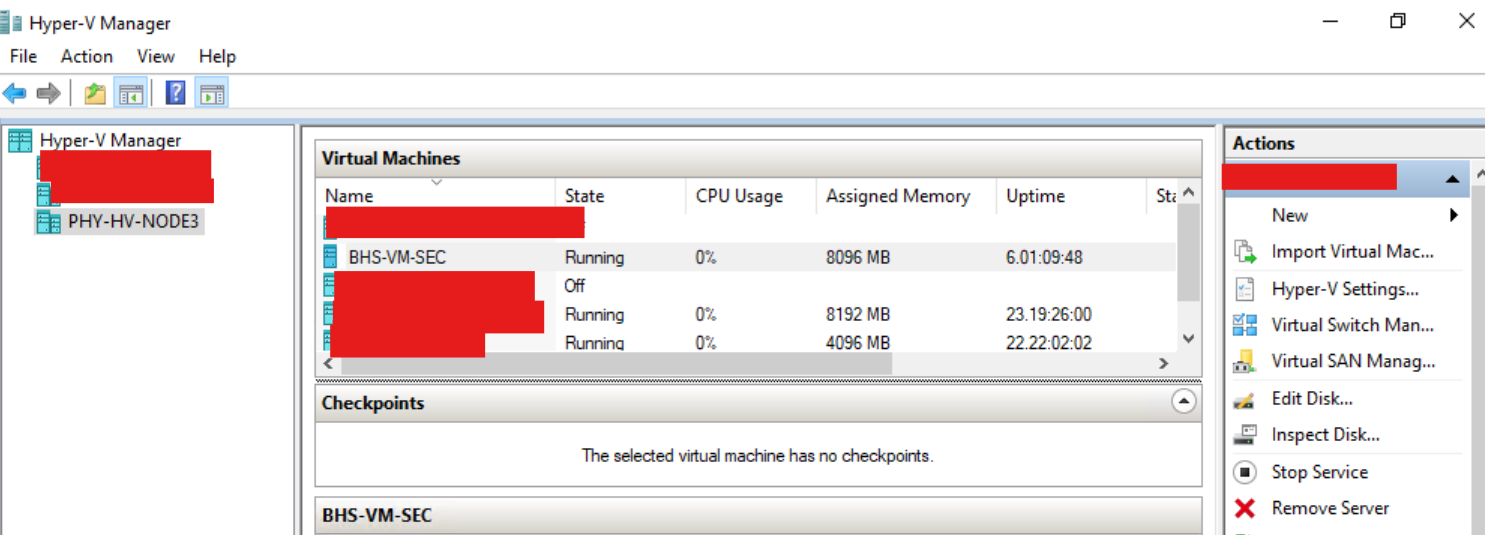Open the Help menu

pos(217,57)
